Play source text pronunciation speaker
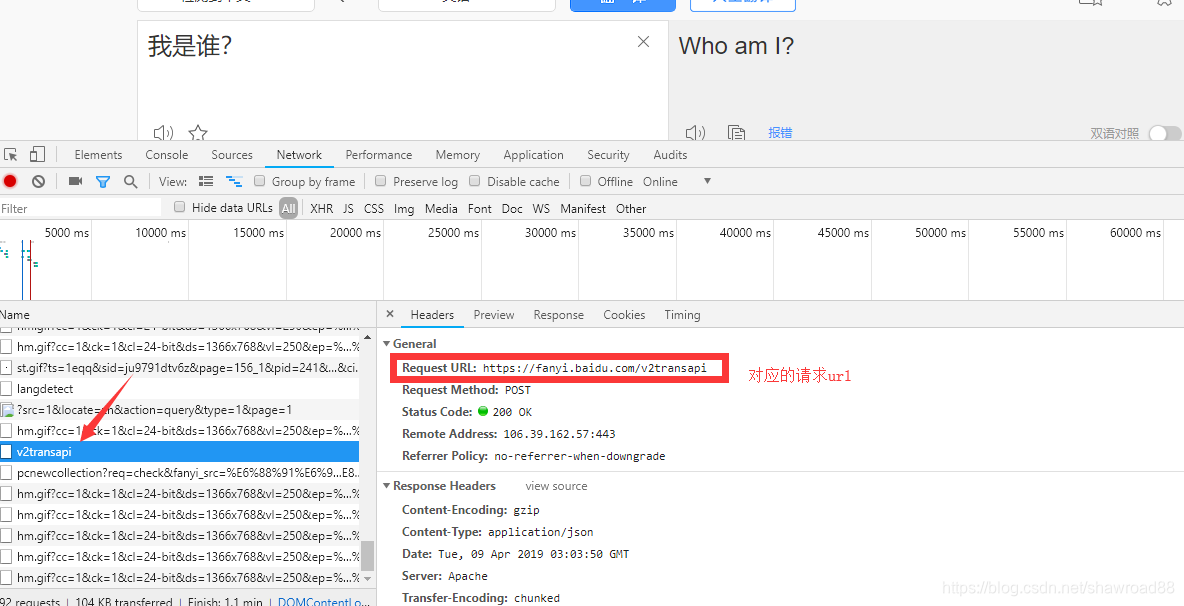This screenshot has height=606, width=1184. [x=163, y=134]
